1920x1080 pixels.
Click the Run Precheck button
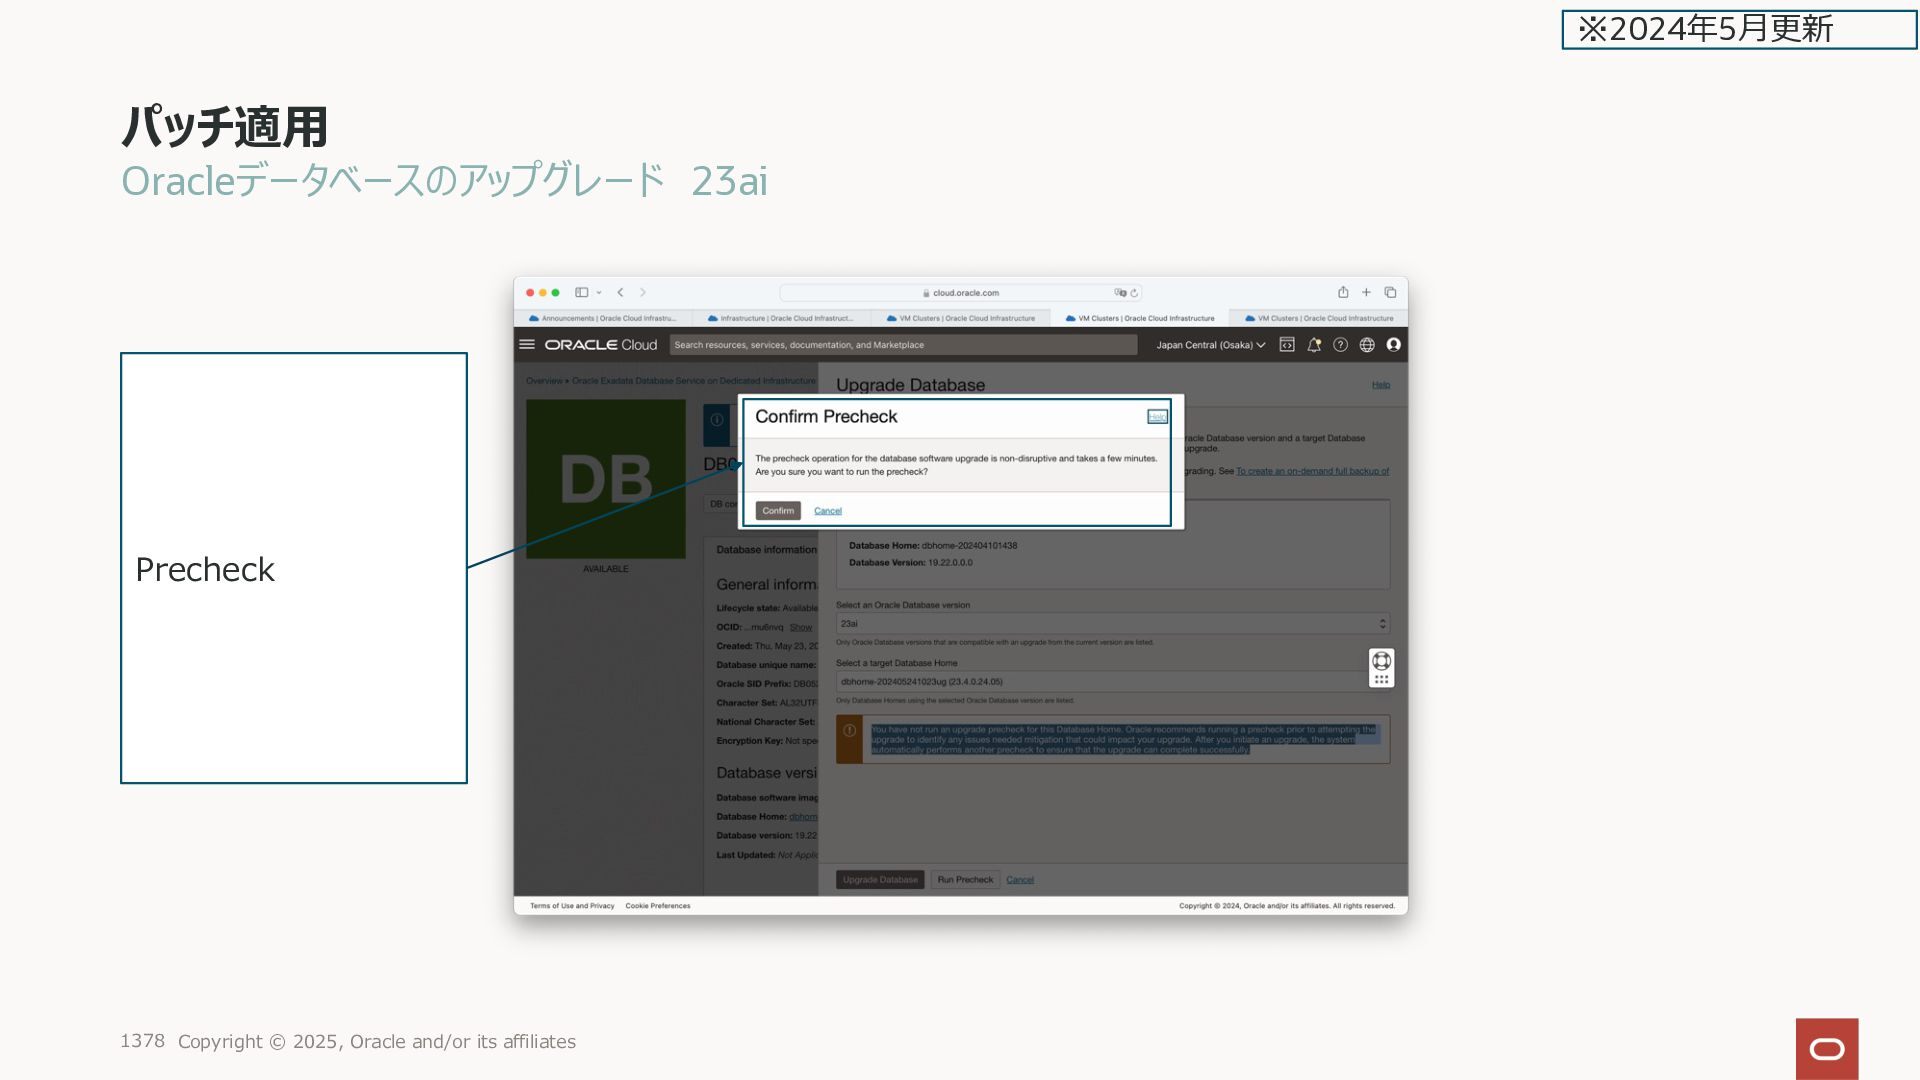pyautogui.click(x=965, y=880)
